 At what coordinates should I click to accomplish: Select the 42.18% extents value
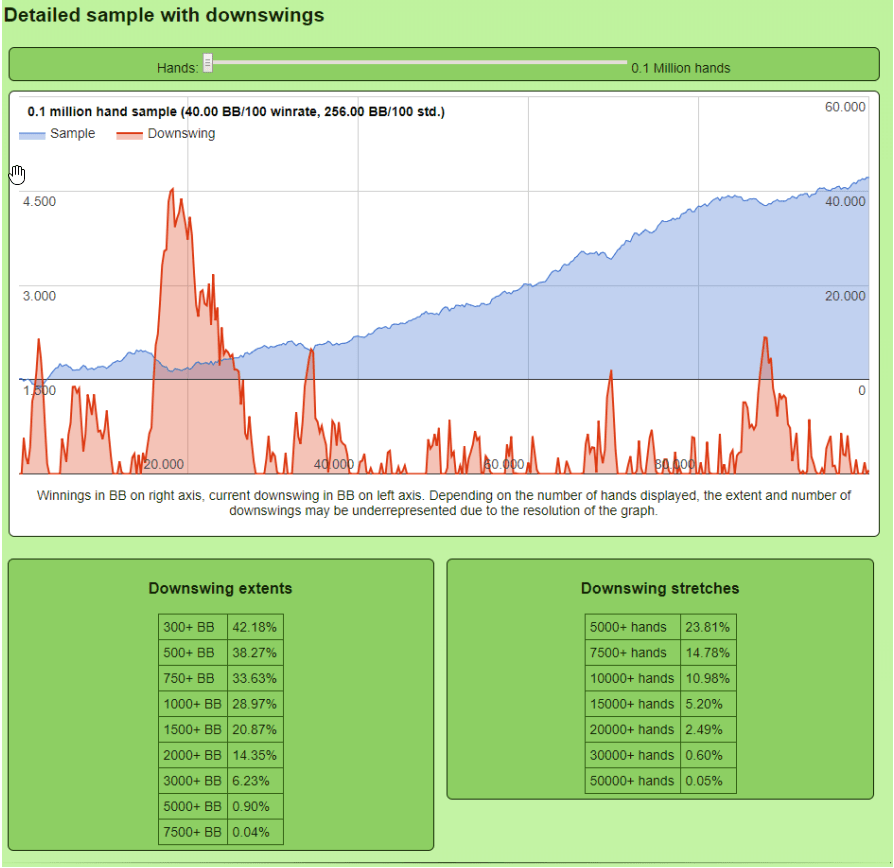tap(255, 627)
